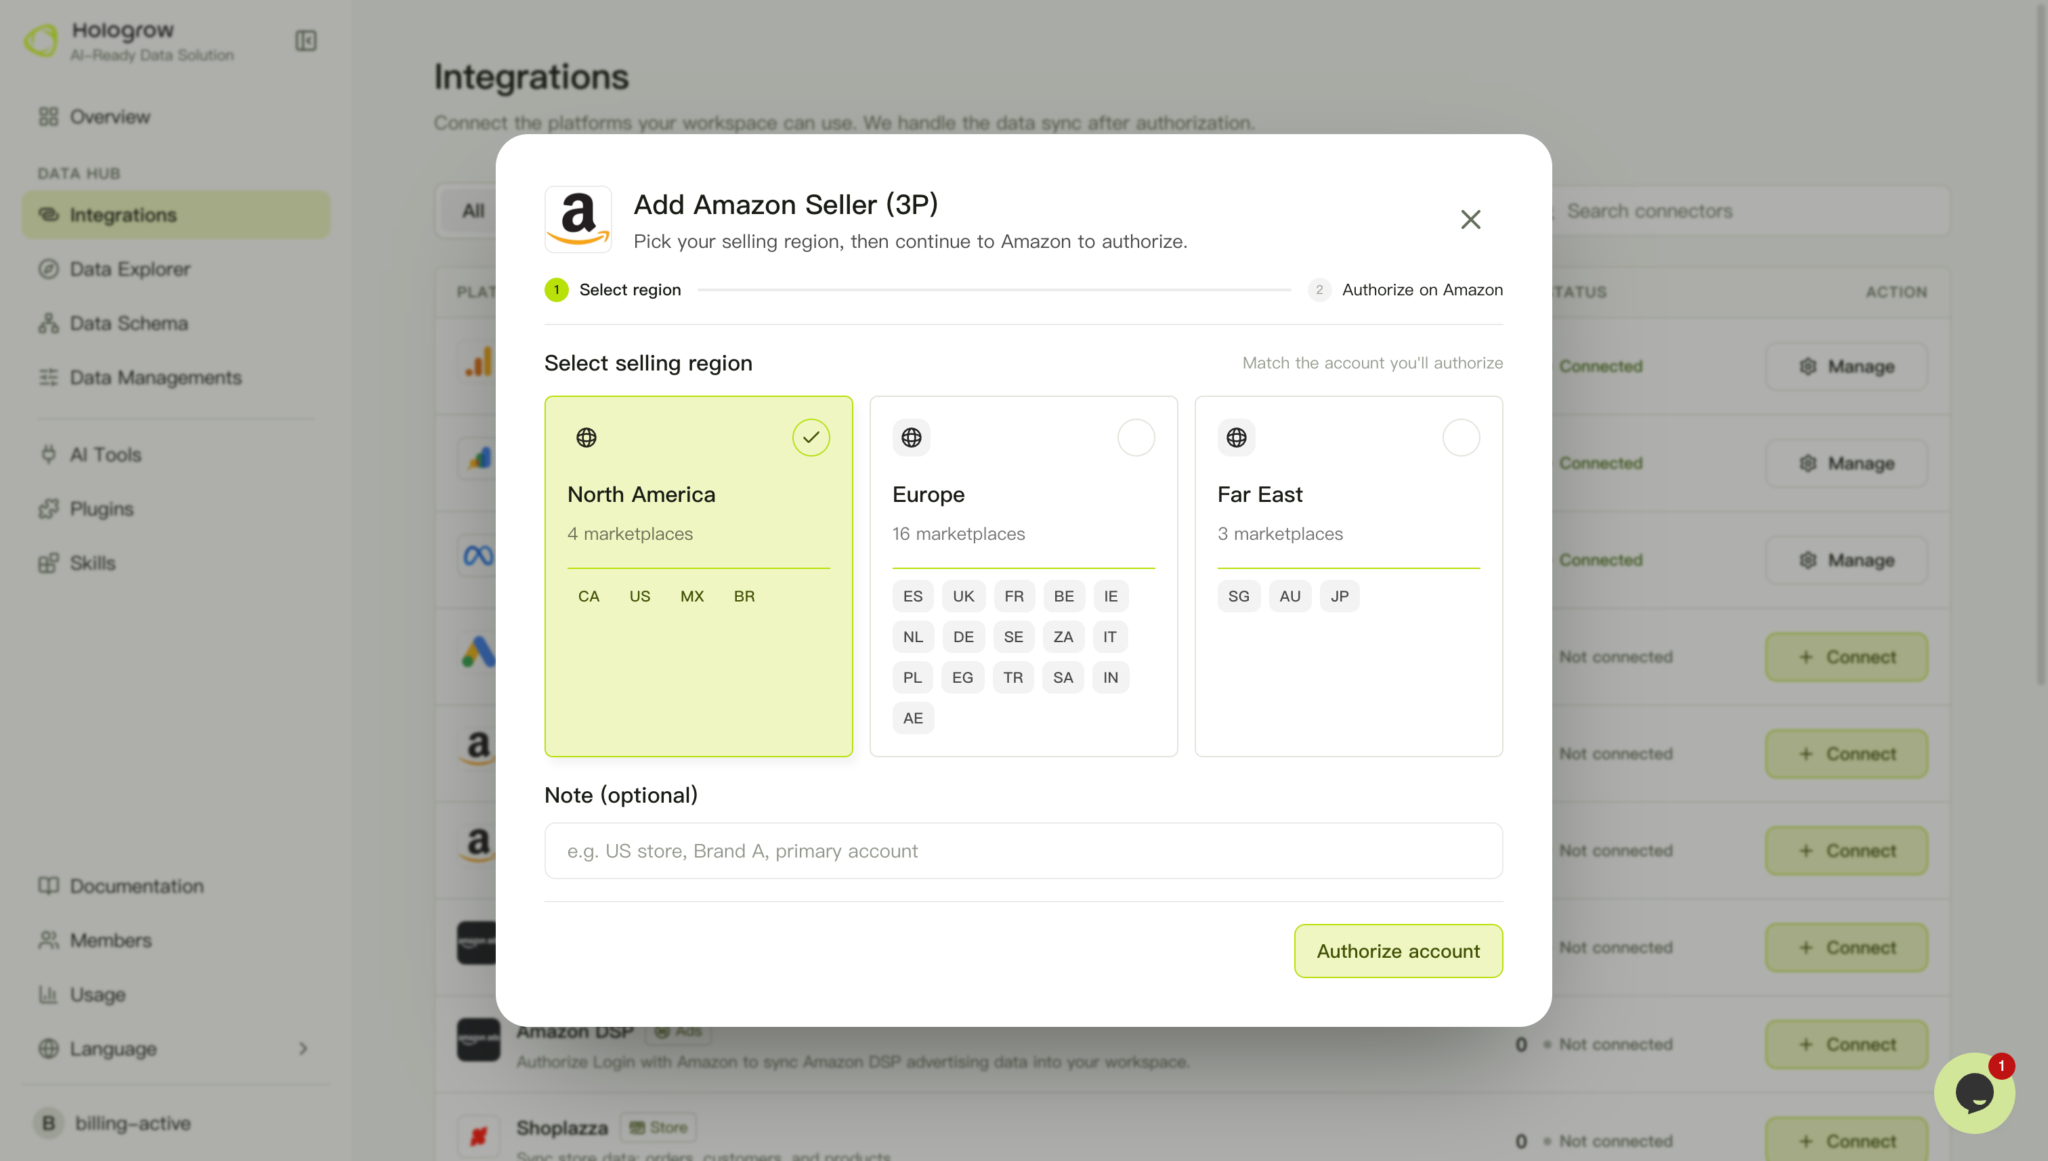Expand the Language submenu chevron
Screen dimensions: 2048x1161
(303, 1048)
